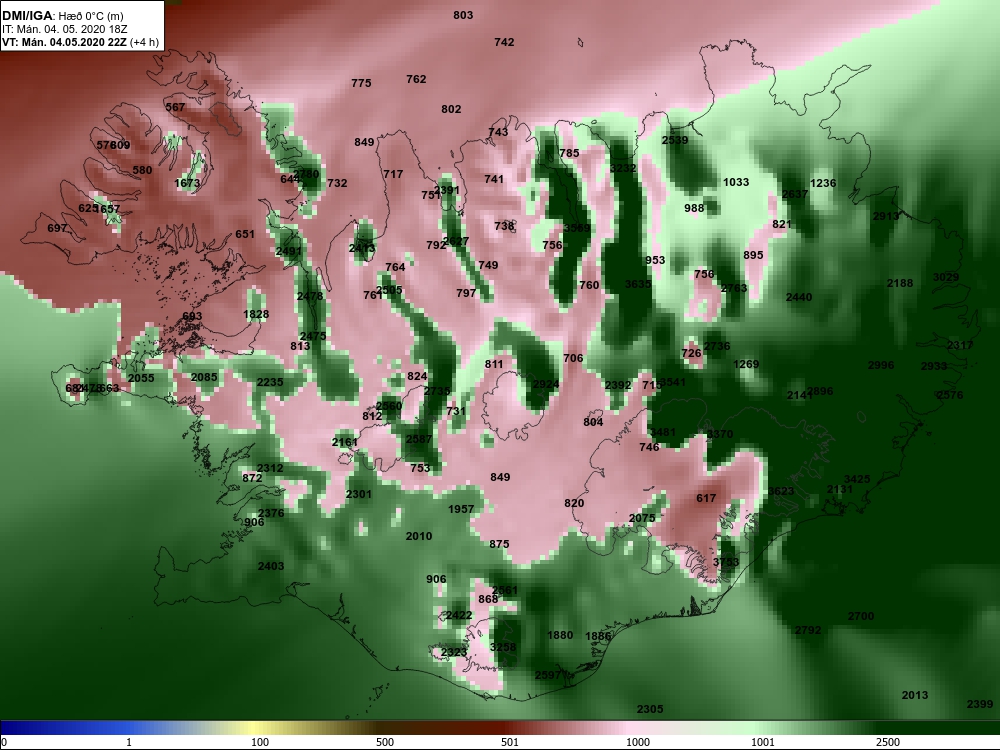The height and width of the screenshot is (750, 1000).
Task: Click the map value 2403
Action: 270,566
